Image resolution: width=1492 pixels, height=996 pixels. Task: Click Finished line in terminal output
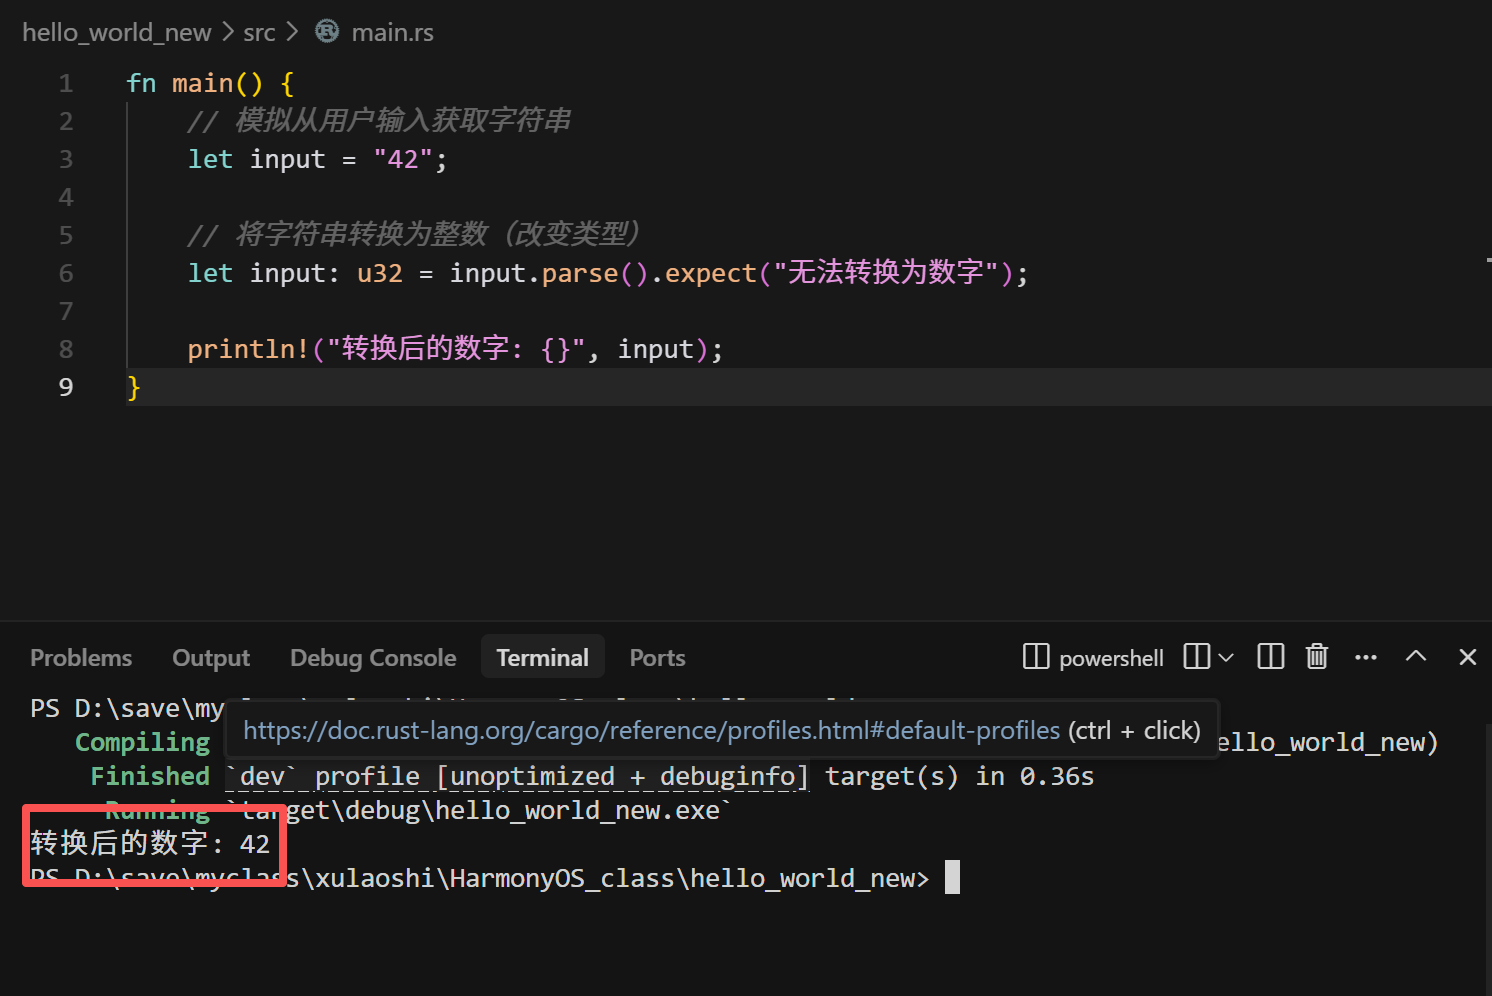point(592,776)
